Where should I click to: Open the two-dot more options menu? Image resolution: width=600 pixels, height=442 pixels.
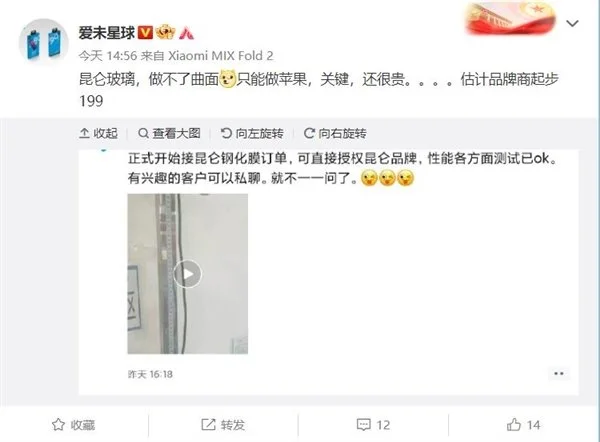[559, 373]
